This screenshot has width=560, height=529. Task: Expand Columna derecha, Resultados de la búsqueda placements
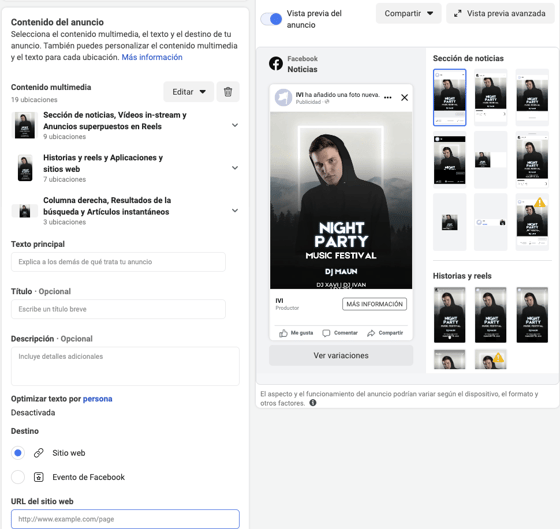[x=235, y=211]
